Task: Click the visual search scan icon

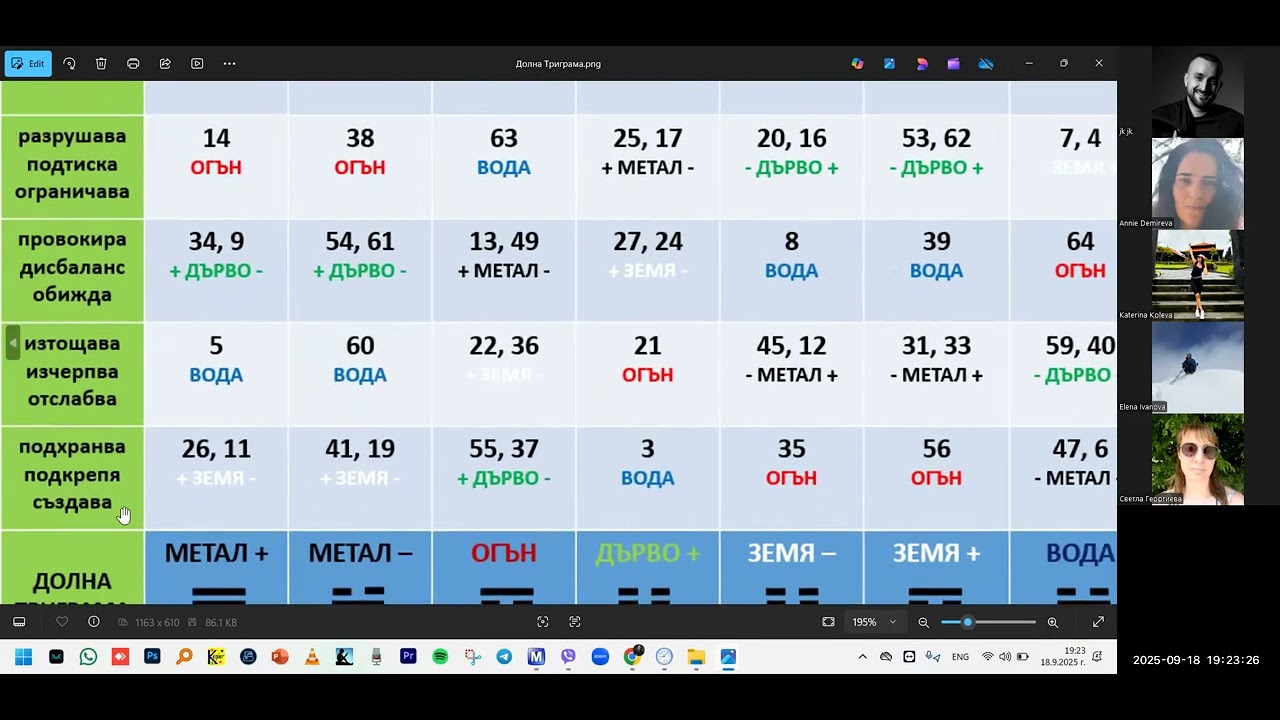Action: [542, 622]
